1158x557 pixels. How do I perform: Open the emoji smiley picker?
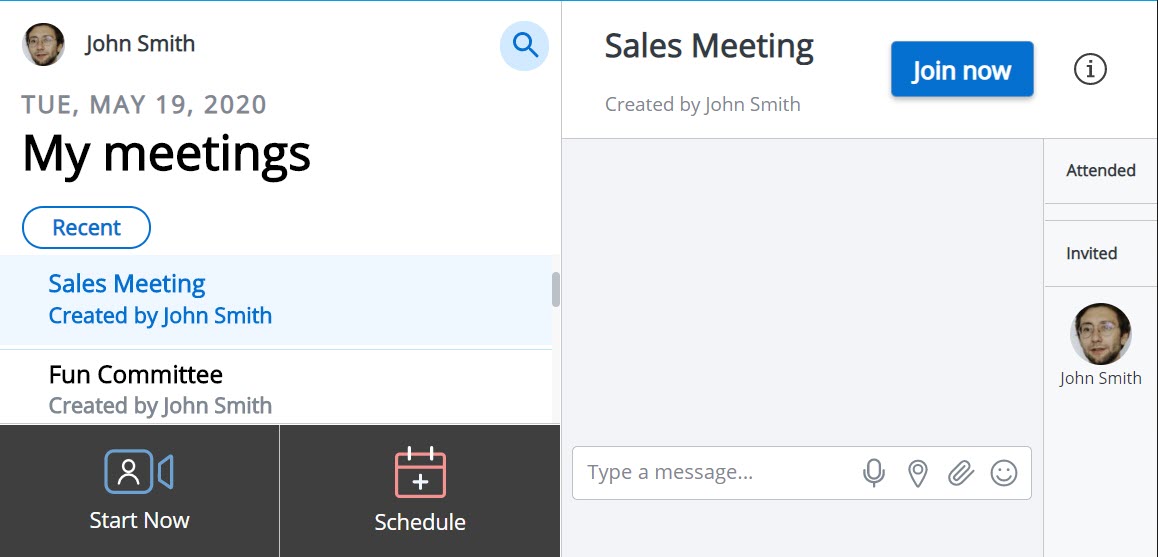point(1004,473)
